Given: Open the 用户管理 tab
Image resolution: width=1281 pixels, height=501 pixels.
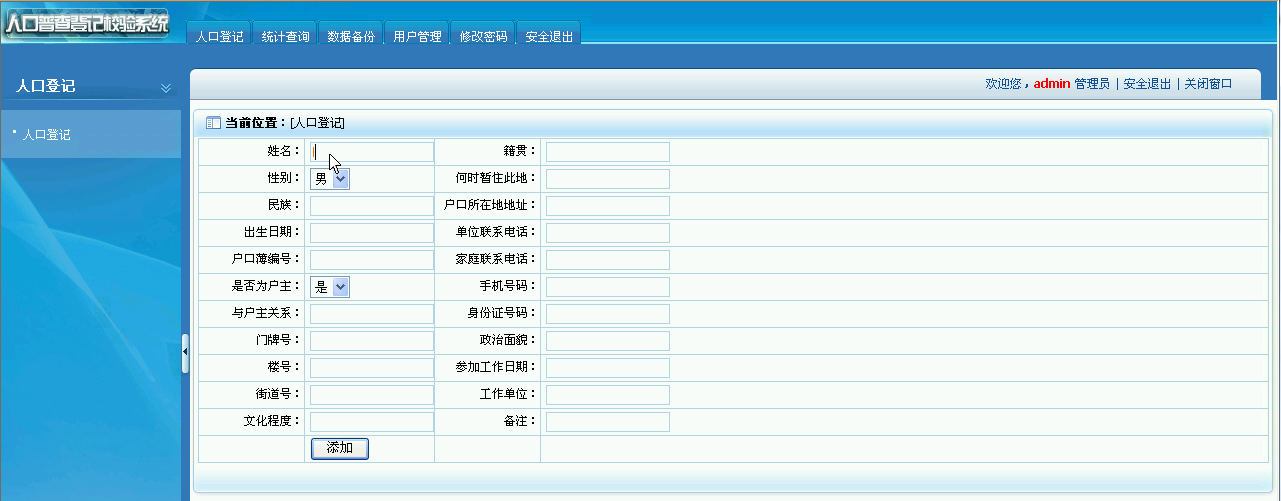Looking at the screenshot, I should [417, 36].
